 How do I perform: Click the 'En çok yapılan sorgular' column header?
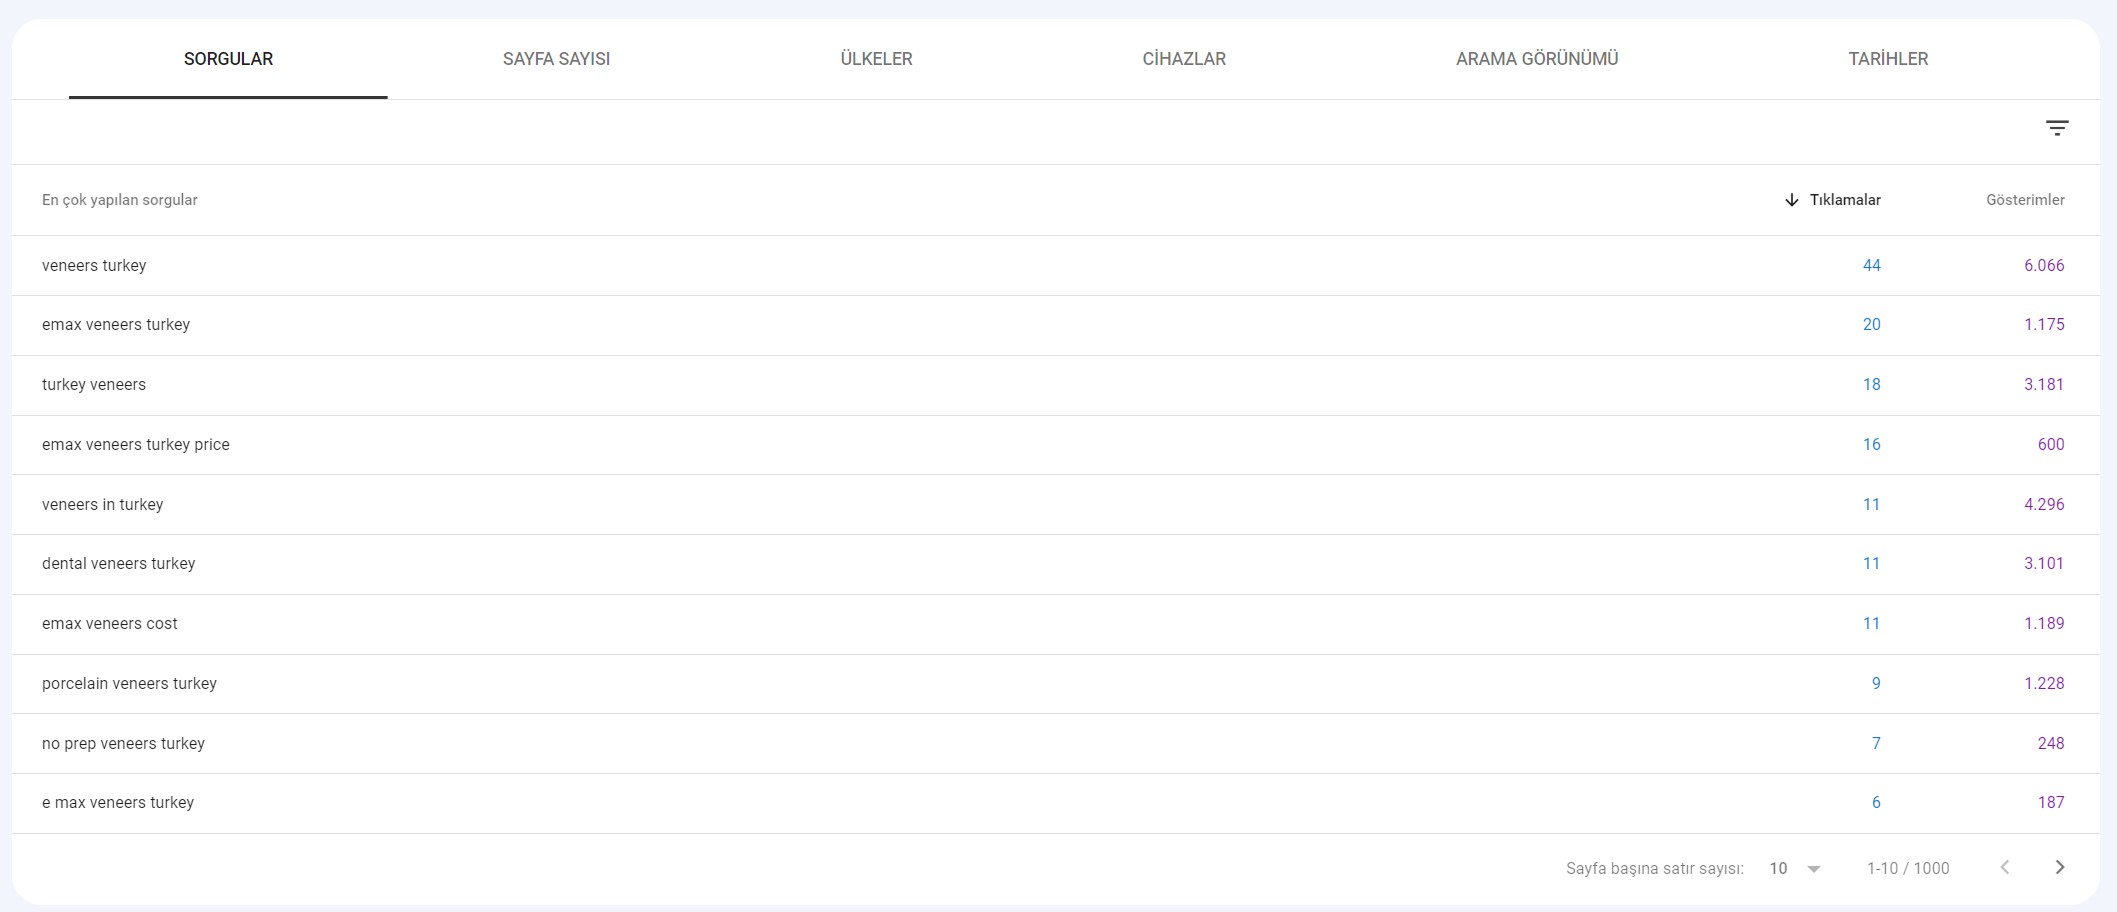[120, 200]
